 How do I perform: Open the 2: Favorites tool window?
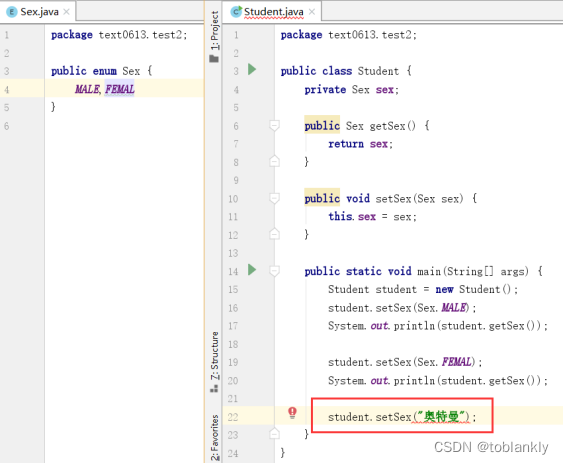(214, 437)
